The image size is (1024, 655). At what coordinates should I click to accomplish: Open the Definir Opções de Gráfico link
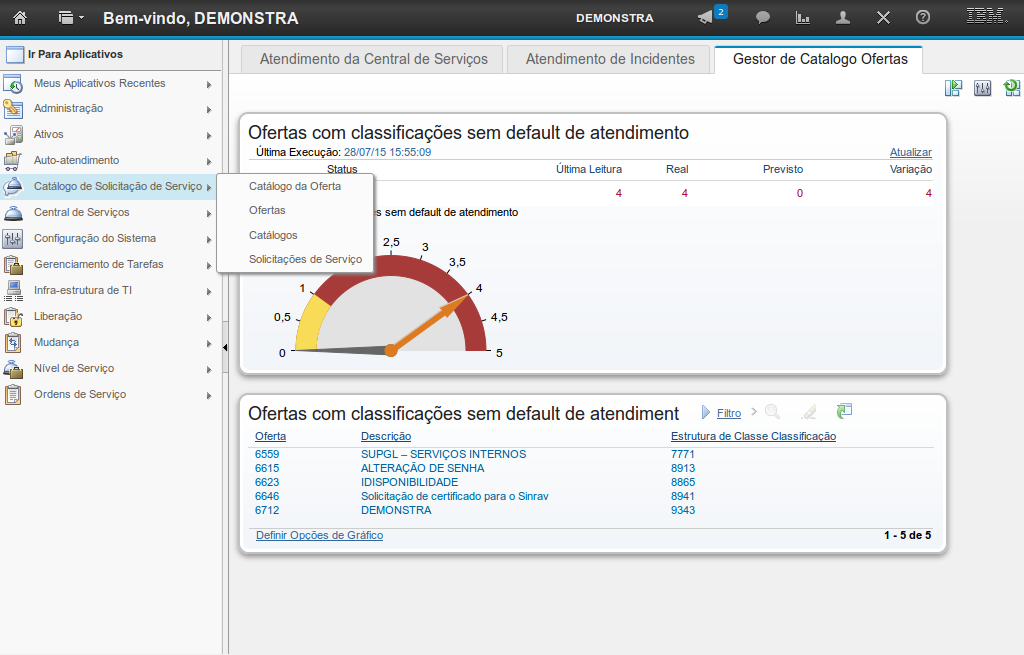coord(319,535)
